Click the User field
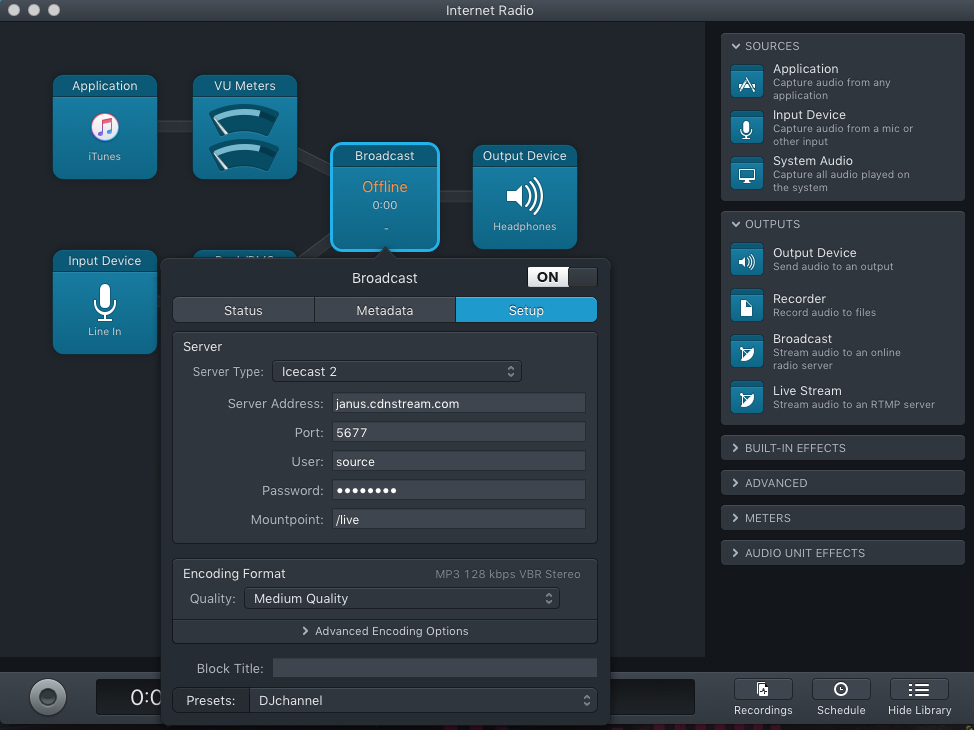This screenshot has width=974, height=730. [x=458, y=462]
